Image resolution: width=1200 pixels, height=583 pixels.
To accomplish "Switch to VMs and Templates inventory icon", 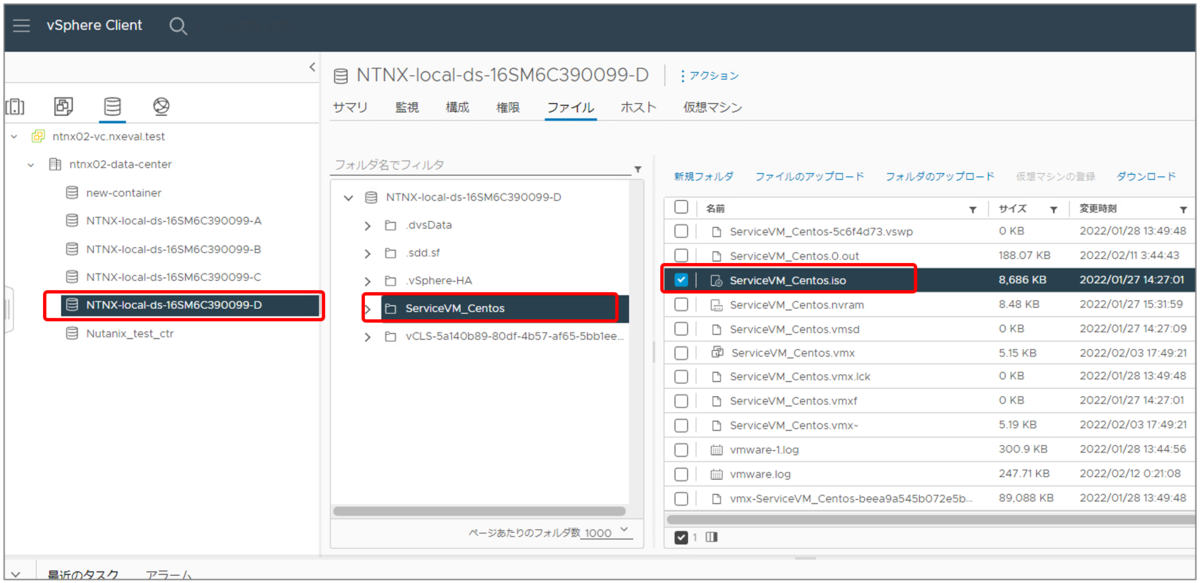I will pyautogui.click(x=63, y=106).
